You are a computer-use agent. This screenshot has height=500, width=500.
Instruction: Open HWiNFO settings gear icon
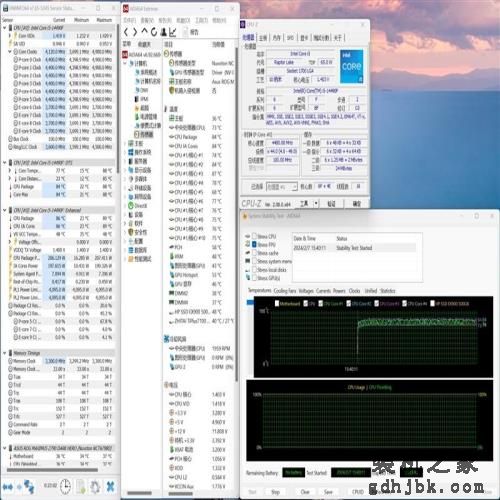click(95, 487)
